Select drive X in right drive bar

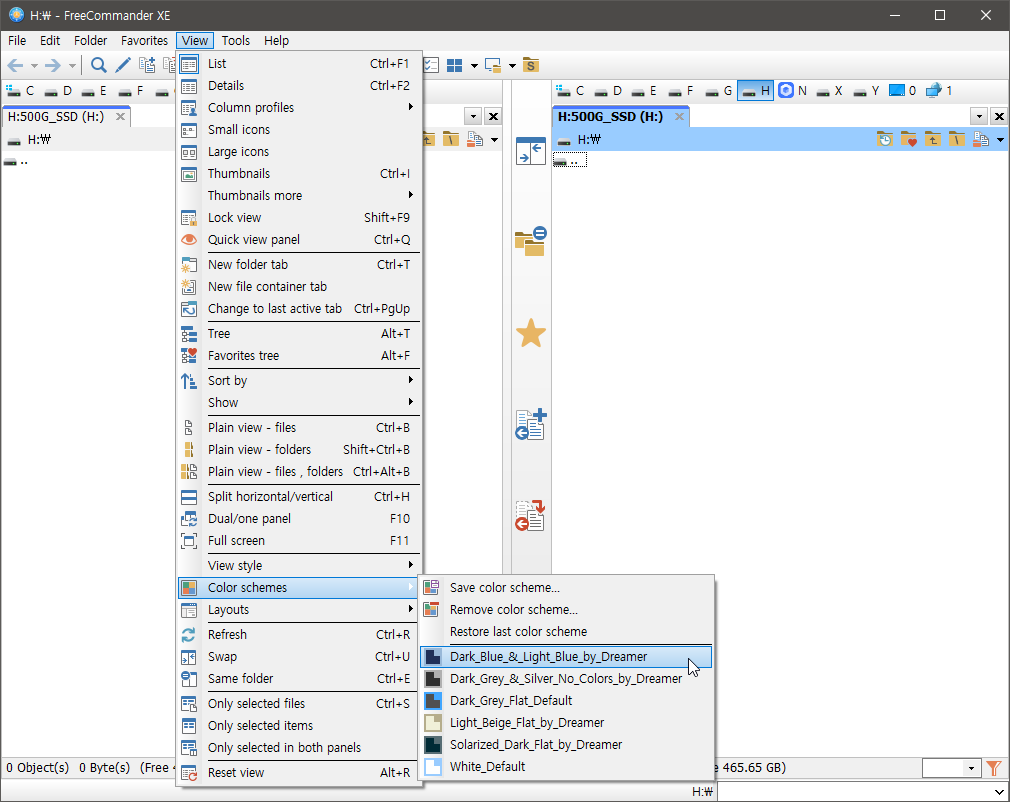[830, 91]
